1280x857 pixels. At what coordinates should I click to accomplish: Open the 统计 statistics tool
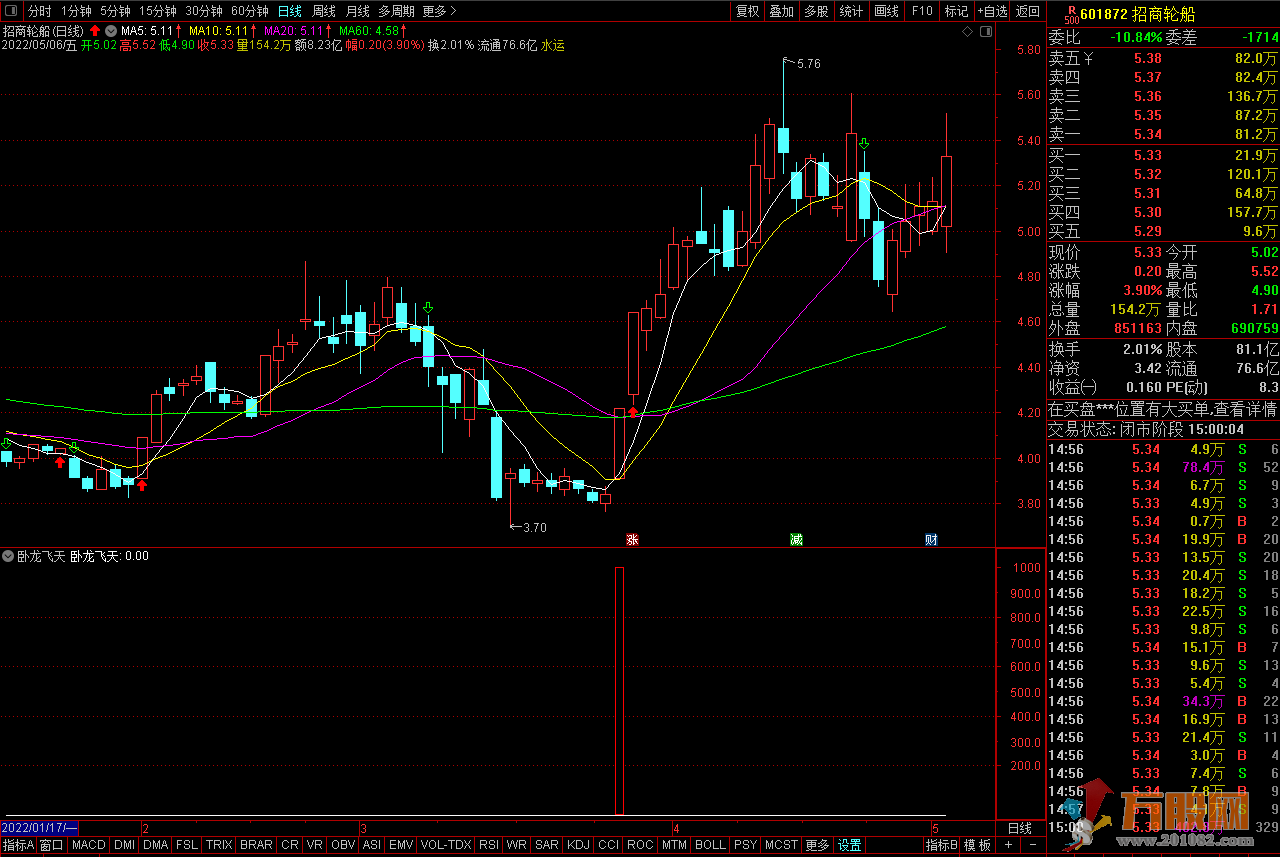(x=851, y=11)
